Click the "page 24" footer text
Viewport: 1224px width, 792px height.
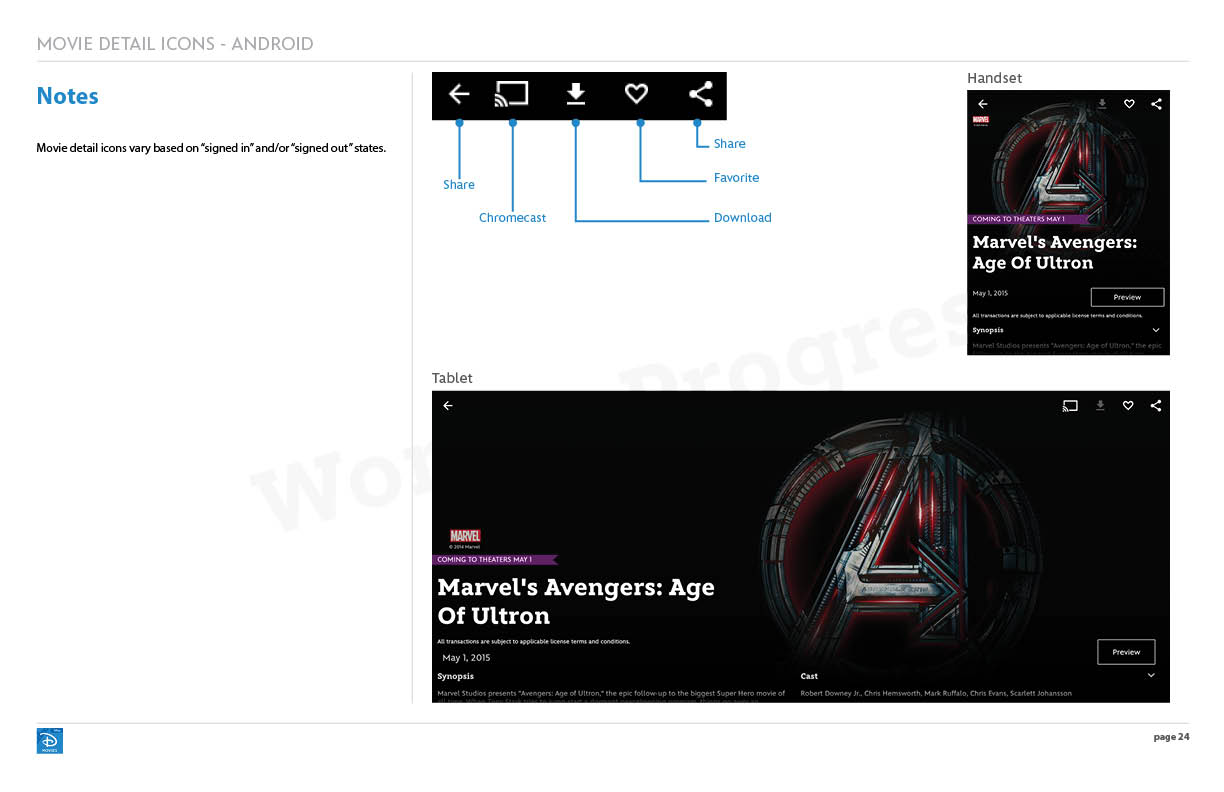(x=1171, y=737)
